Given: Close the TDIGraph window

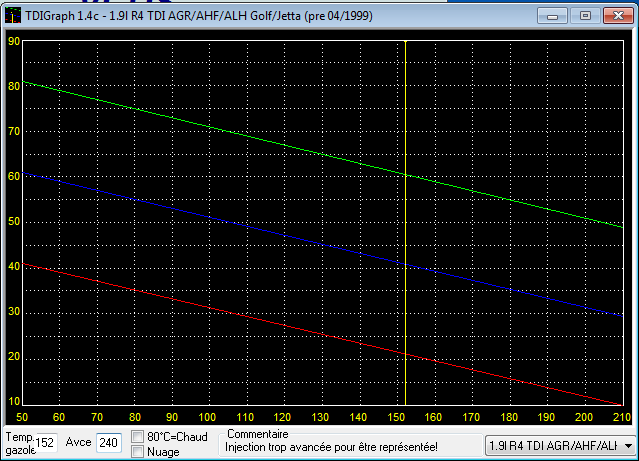Looking at the screenshot, I should pos(615,15).
